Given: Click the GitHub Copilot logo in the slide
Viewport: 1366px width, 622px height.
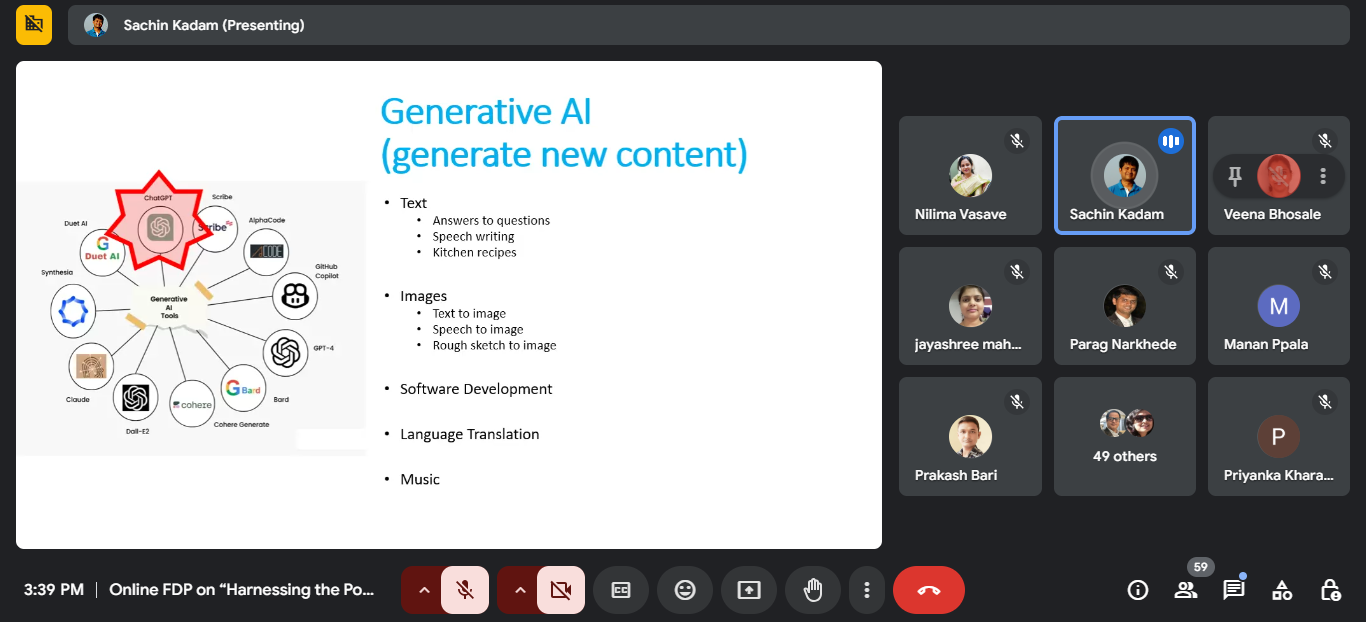Looking at the screenshot, I should [294, 295].
